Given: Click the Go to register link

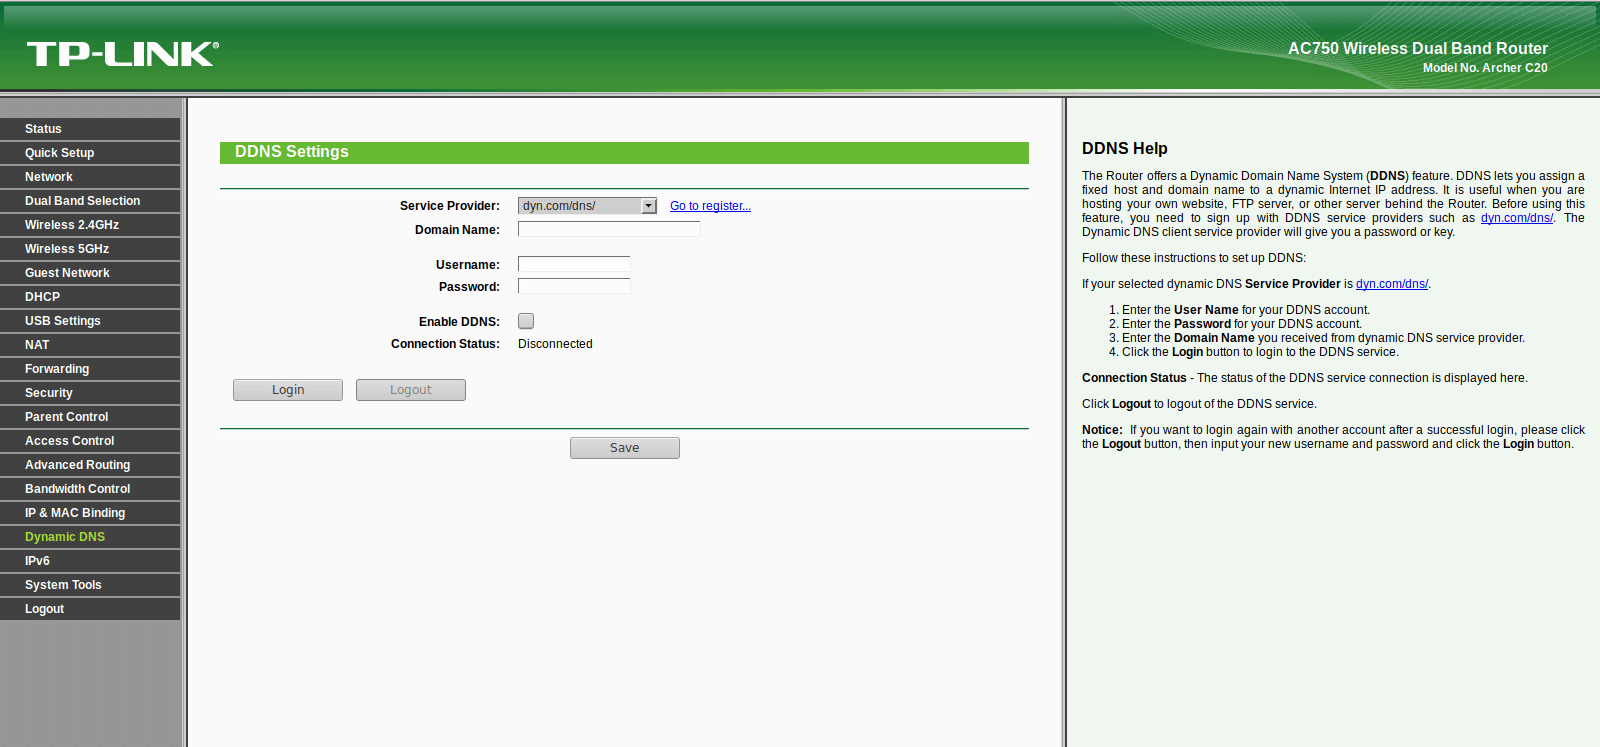Looking at the screenshot, I should [710, 206].
